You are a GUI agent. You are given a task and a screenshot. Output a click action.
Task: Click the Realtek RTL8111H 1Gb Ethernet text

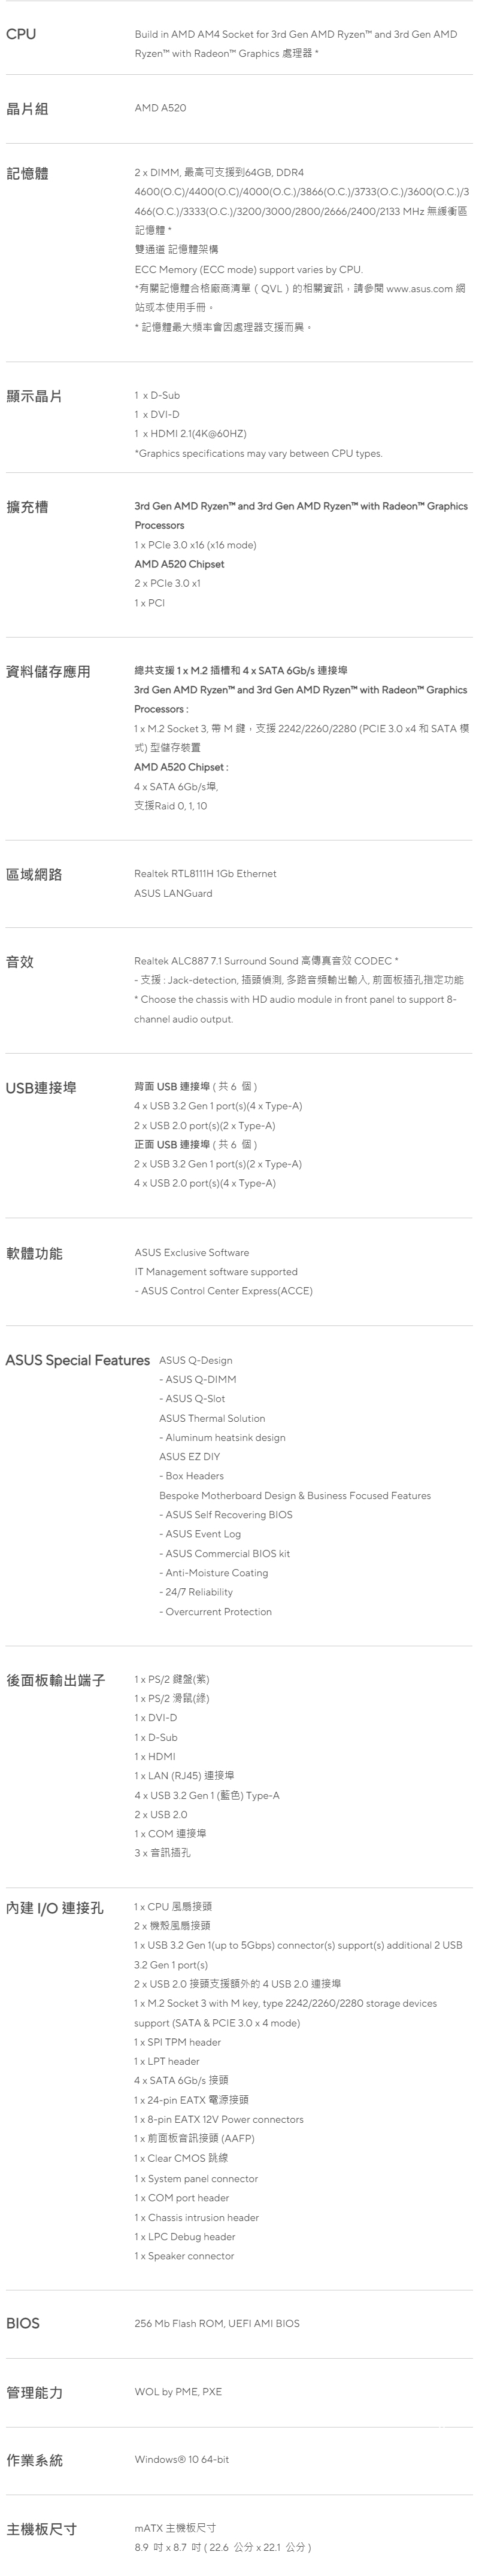pos(205,874)
